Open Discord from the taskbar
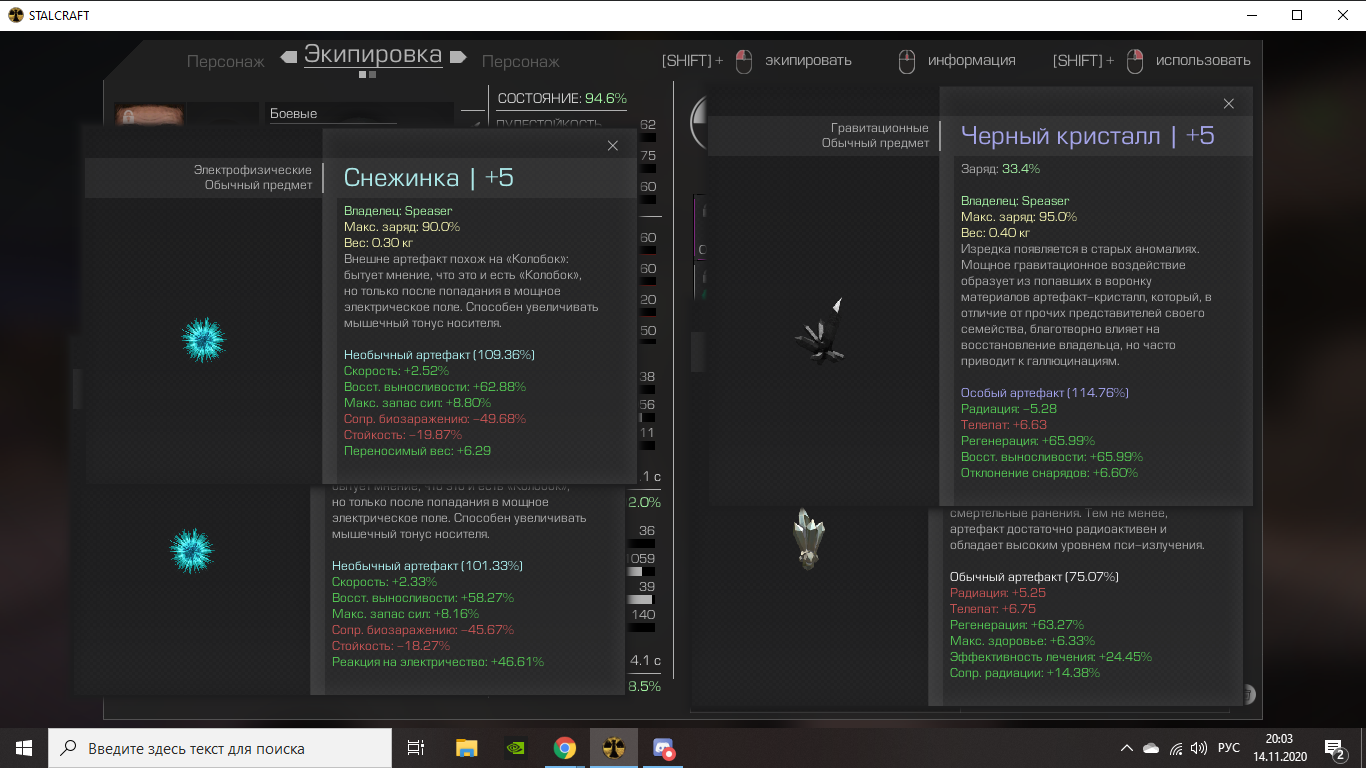Screen dimensions: 1366x768 click(662, 748)
